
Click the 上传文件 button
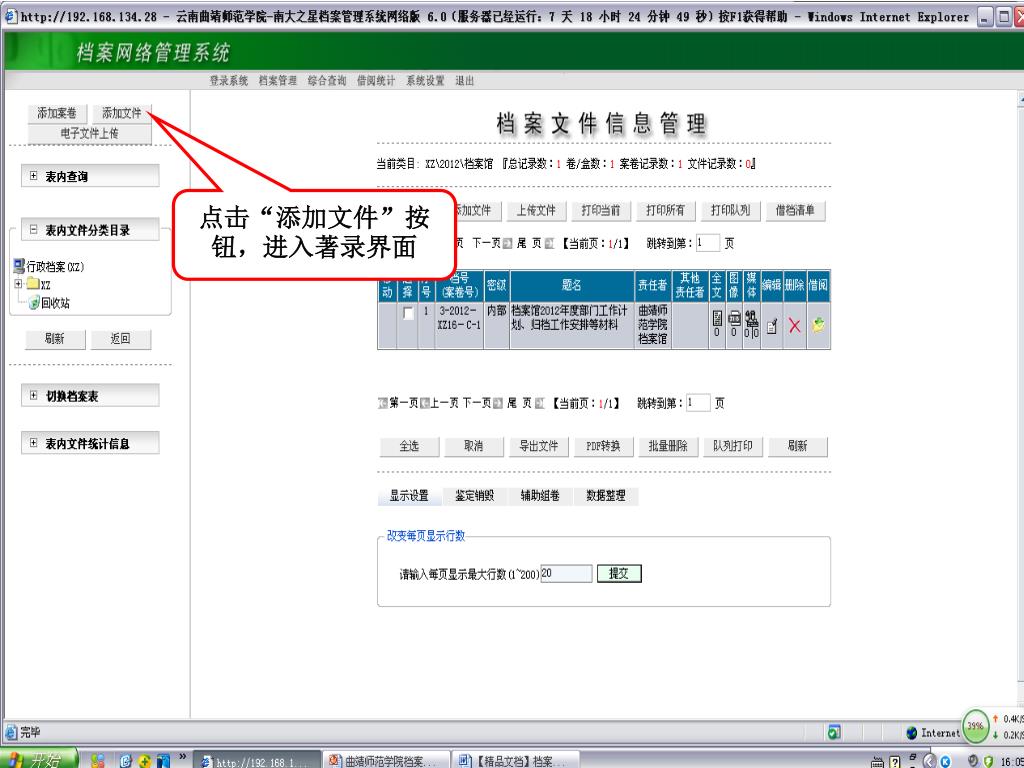click(536, 210)
